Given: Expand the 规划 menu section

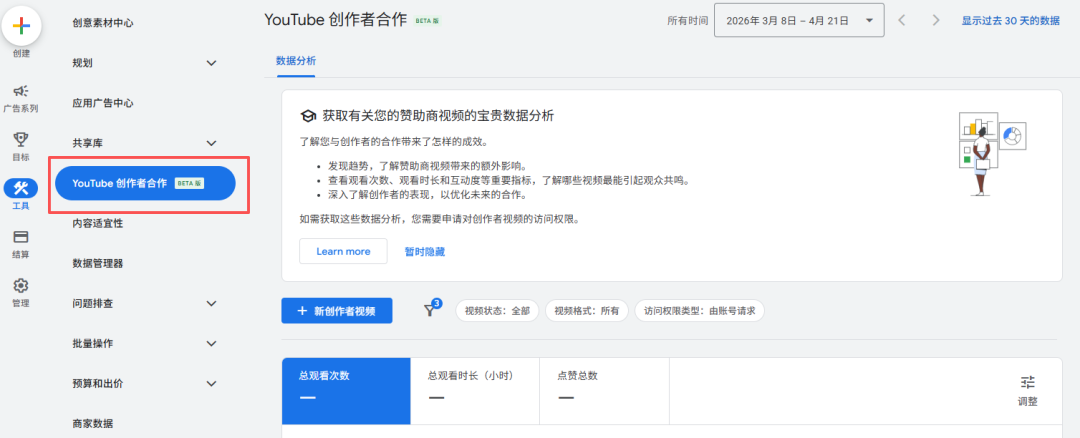Looking at the screenshot, I should [x=211, y=63].
